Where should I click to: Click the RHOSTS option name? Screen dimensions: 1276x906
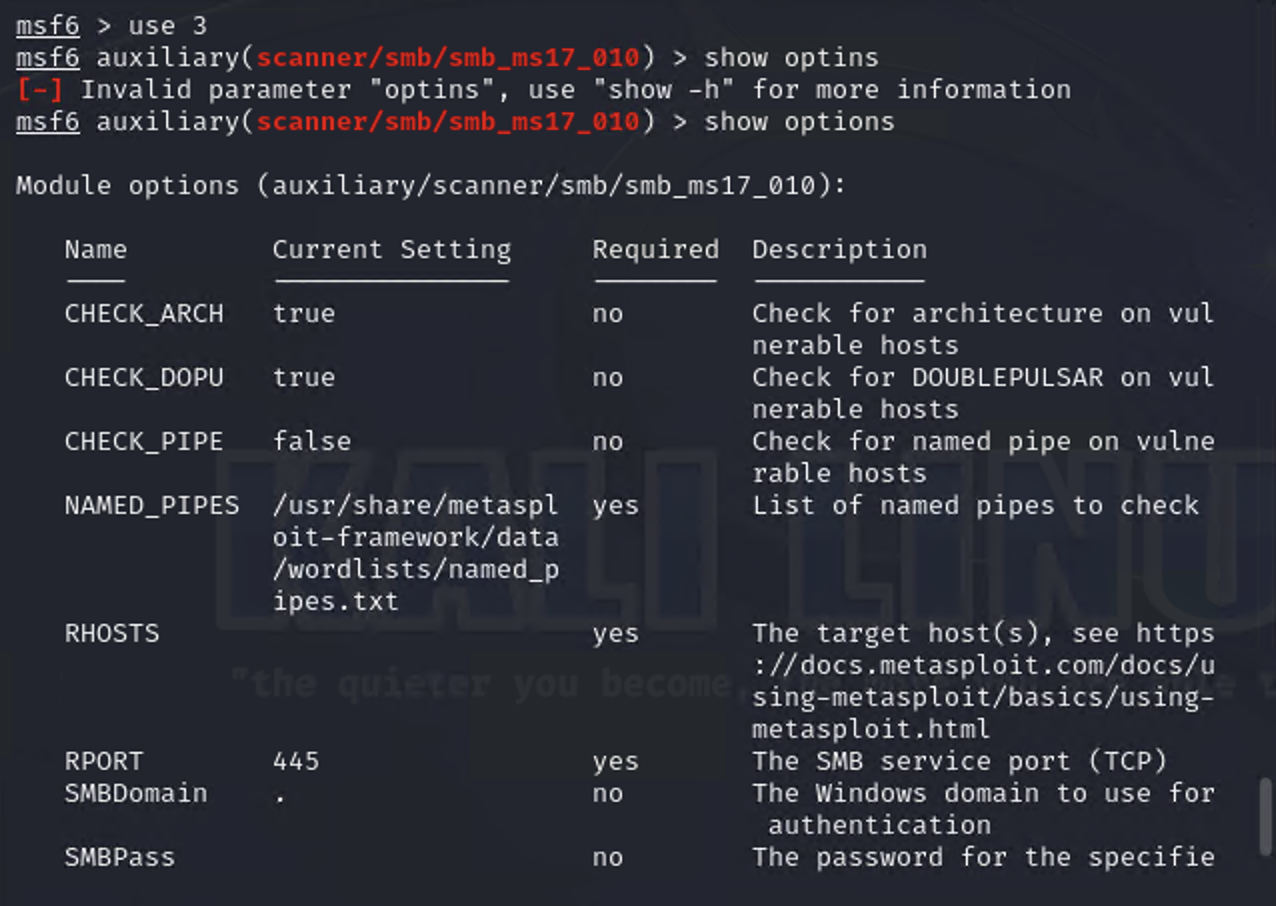point(111,633)
